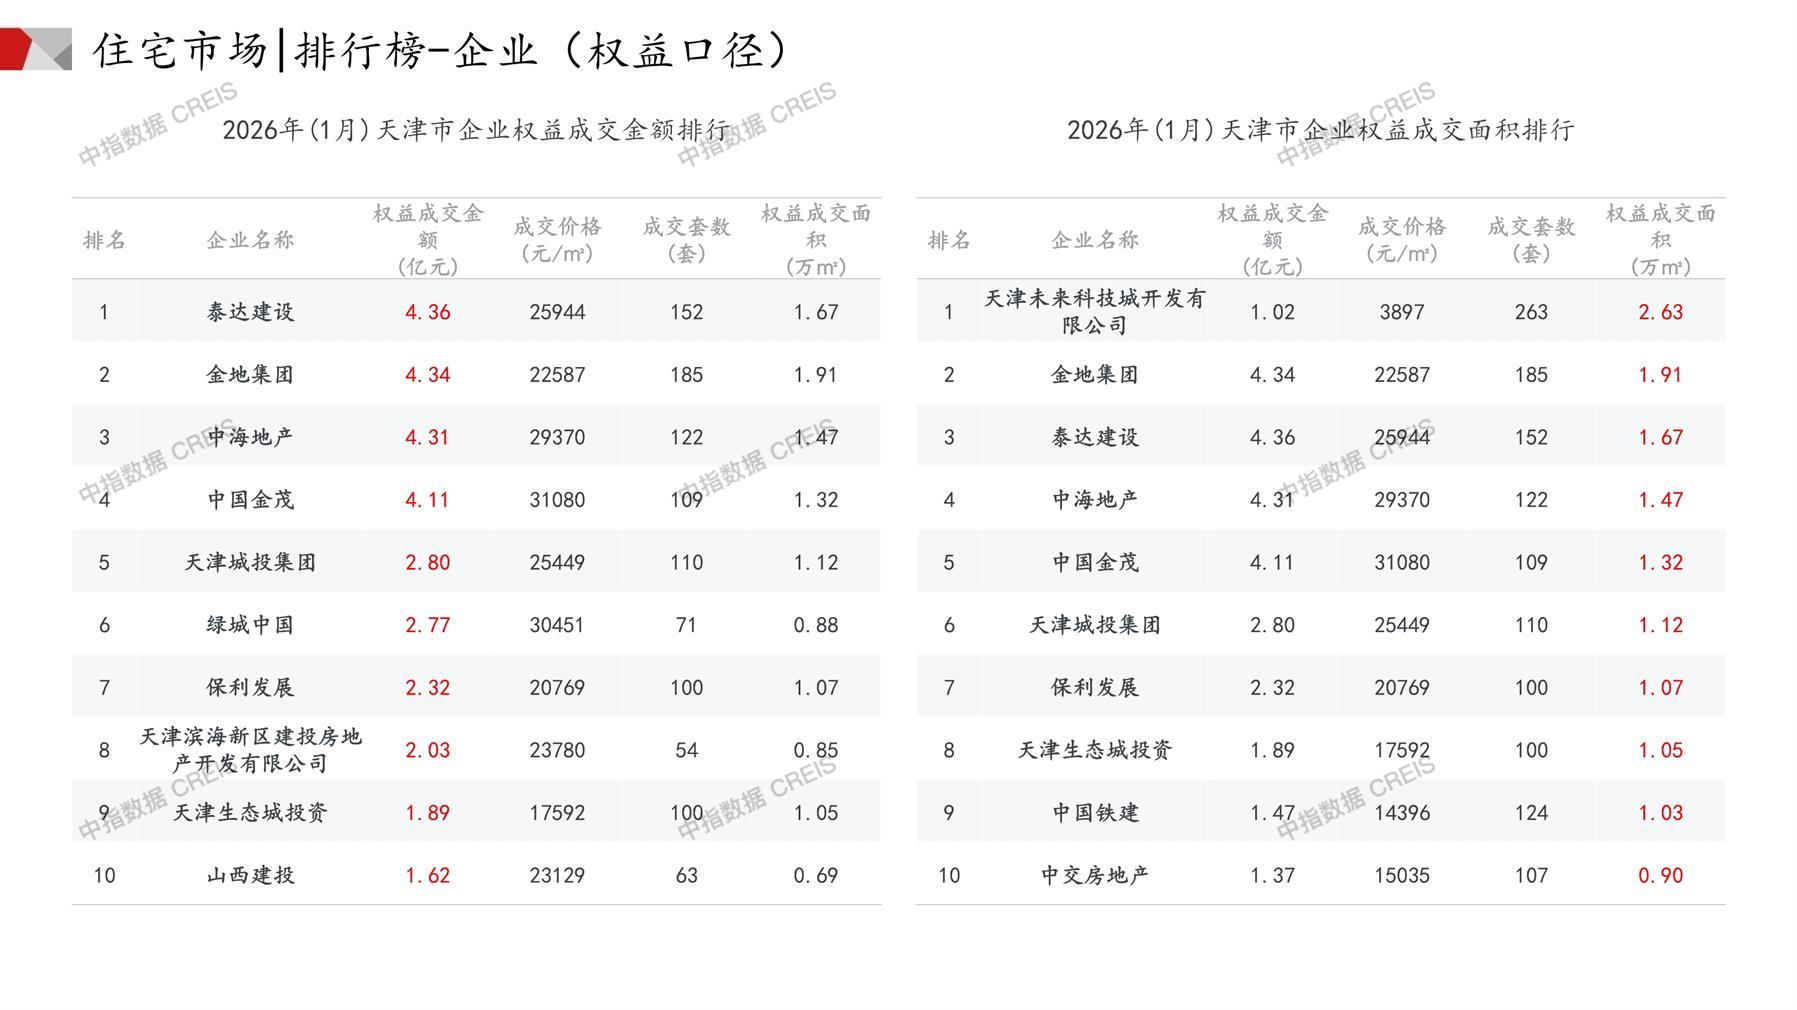Click the 14396 price for 中国铁建
Viewport: 1797px width, 1010px height.
[1401, 813]
